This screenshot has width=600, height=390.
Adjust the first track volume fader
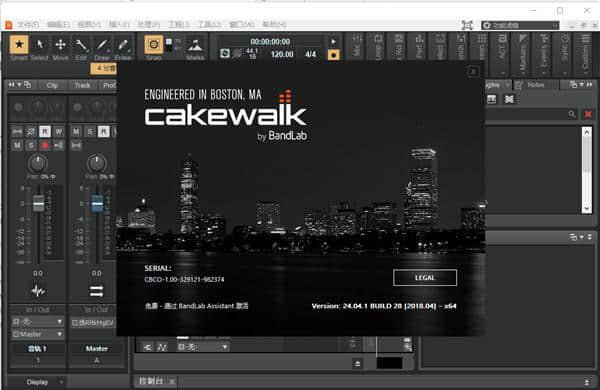(x=39, y=204)
